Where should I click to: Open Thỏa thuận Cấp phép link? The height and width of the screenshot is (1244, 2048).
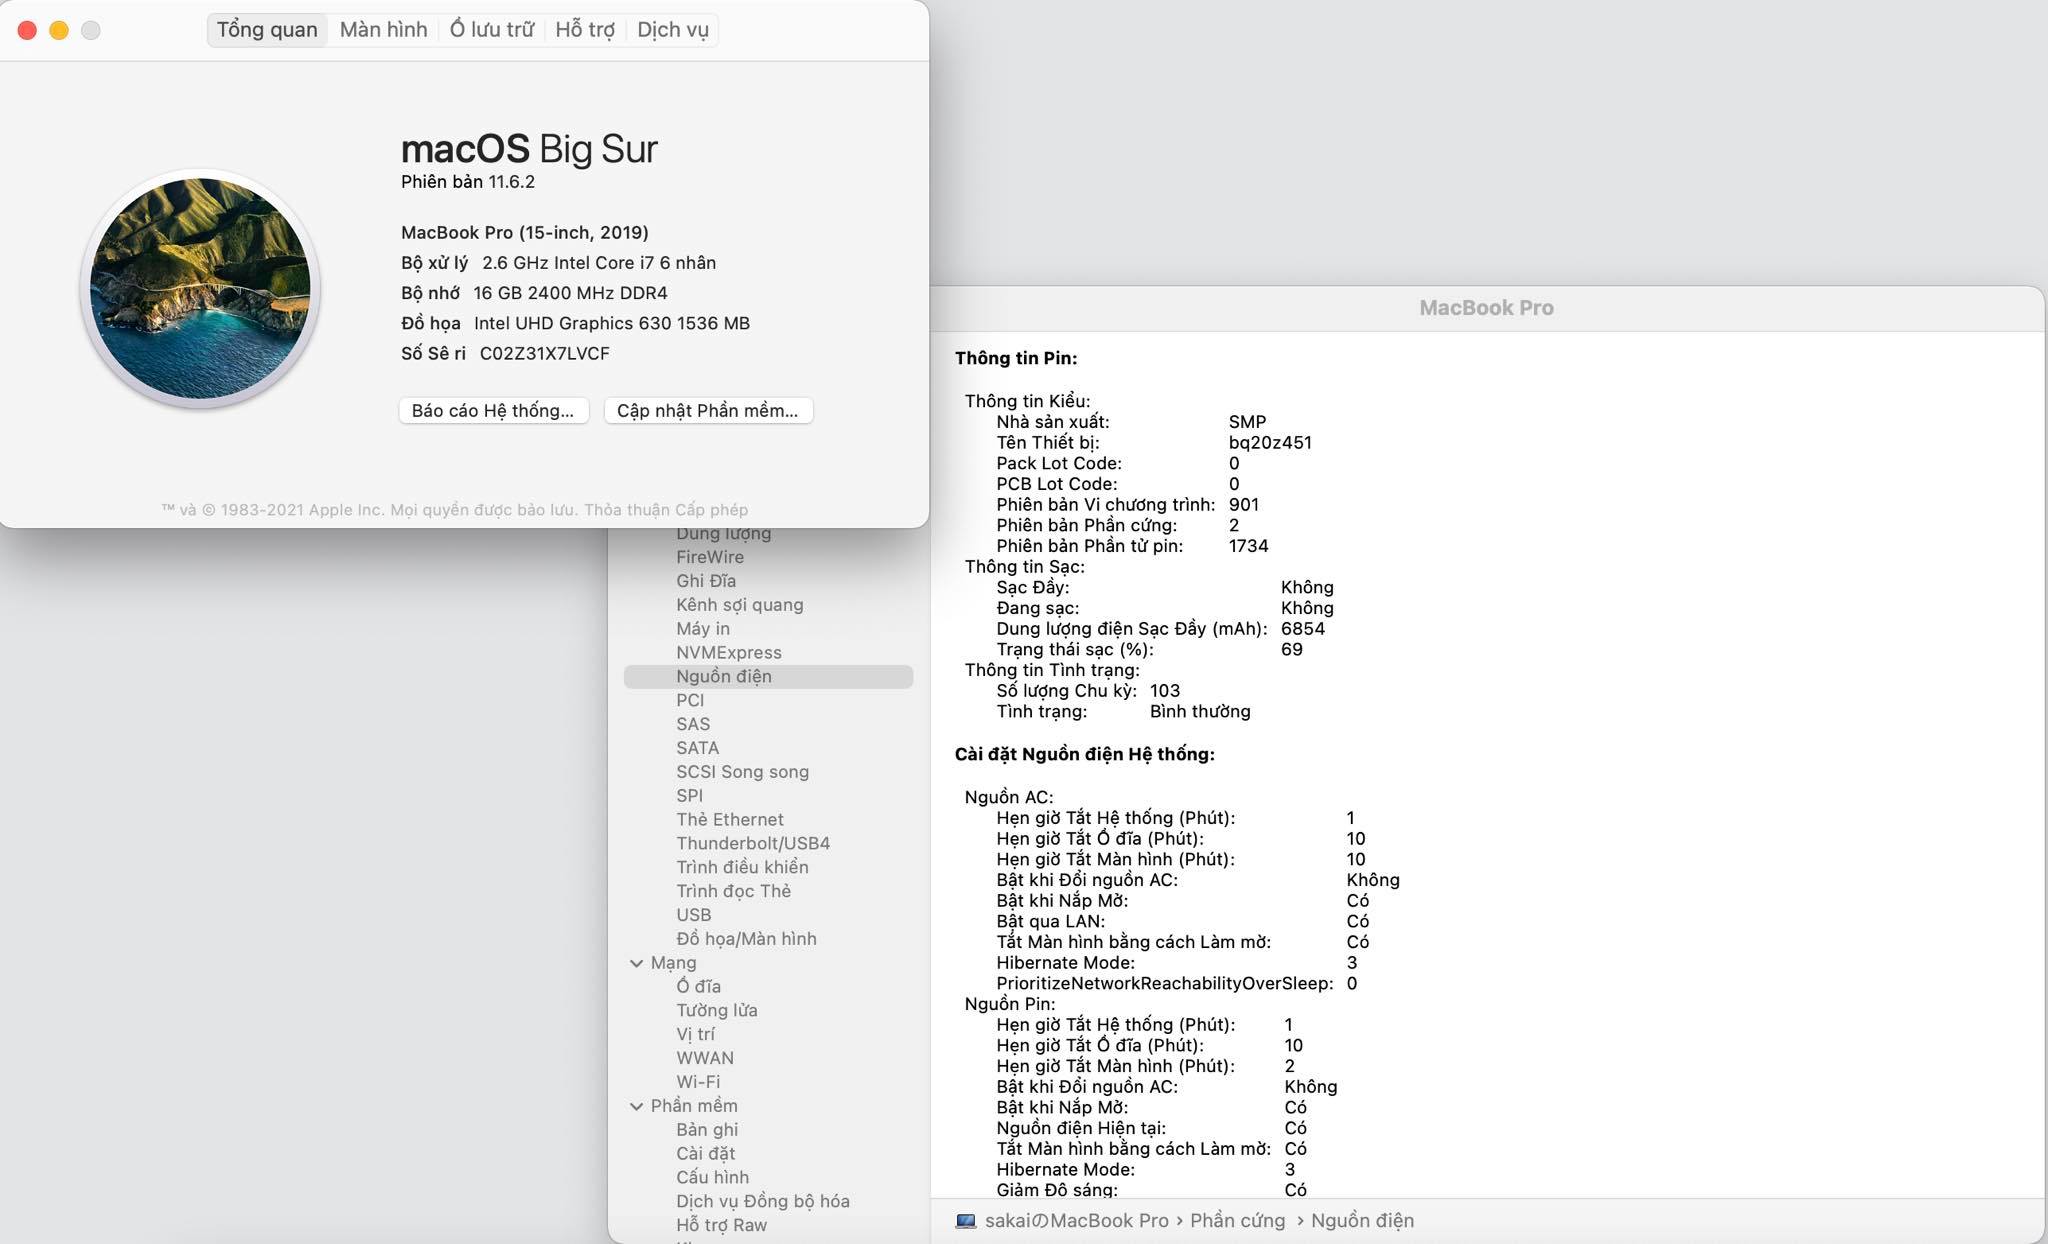pyautogui.click(x=666, y=510)
